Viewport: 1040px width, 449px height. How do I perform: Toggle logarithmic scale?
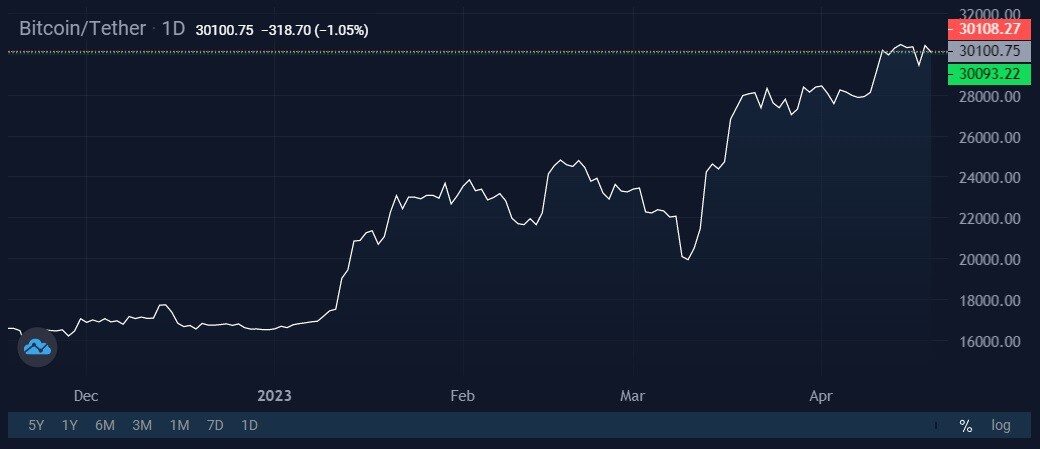tap(1001, 425)
